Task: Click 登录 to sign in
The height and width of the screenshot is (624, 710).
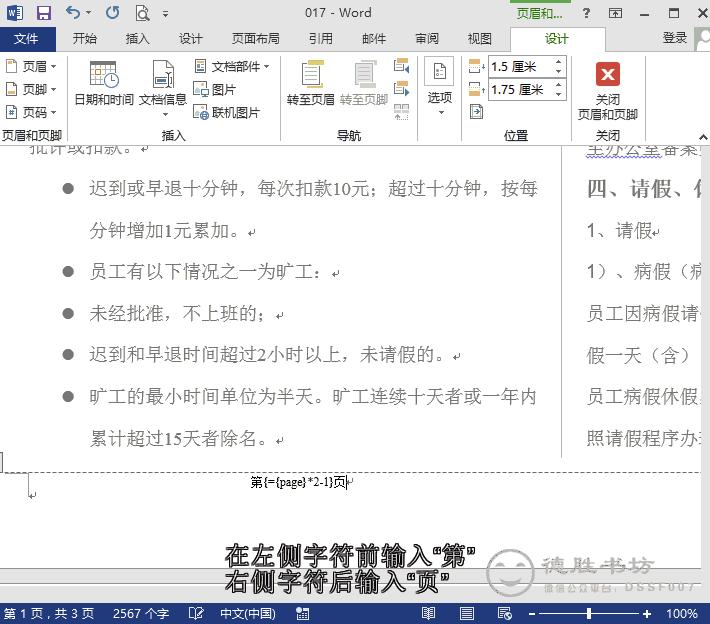Action: [675, 38]
